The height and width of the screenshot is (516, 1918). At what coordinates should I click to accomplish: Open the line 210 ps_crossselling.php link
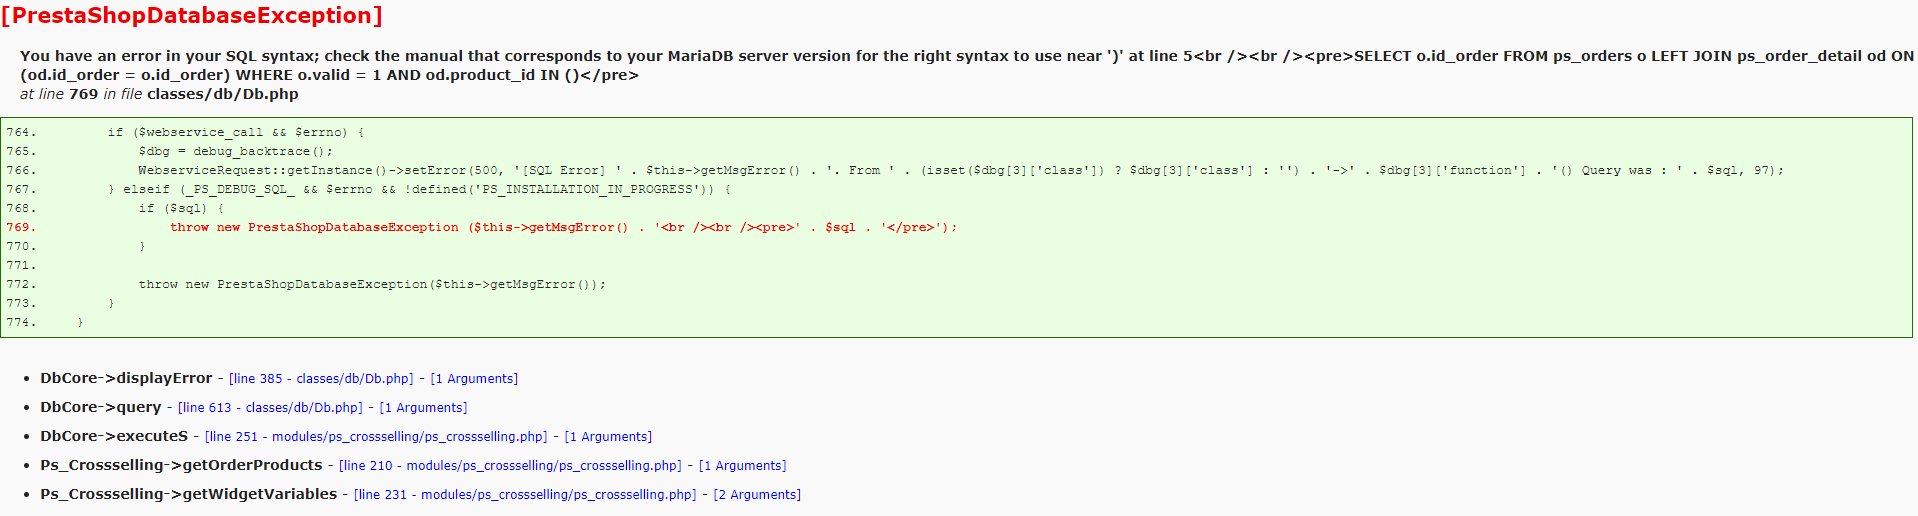point(510,466)
